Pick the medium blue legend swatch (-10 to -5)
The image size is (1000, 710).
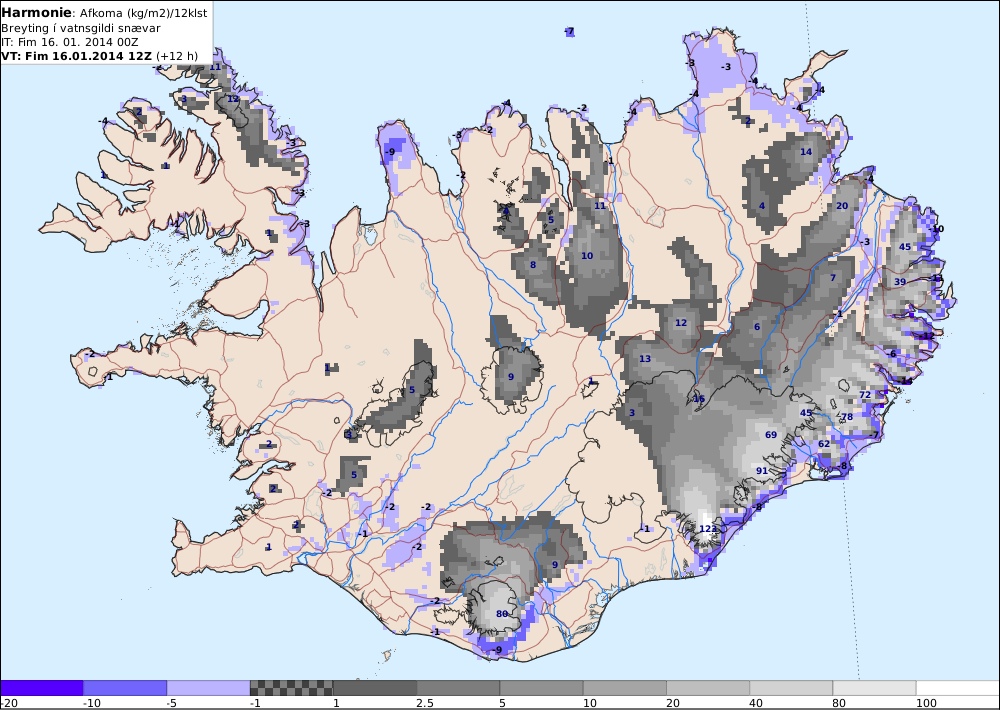click(x=125, y=688)
